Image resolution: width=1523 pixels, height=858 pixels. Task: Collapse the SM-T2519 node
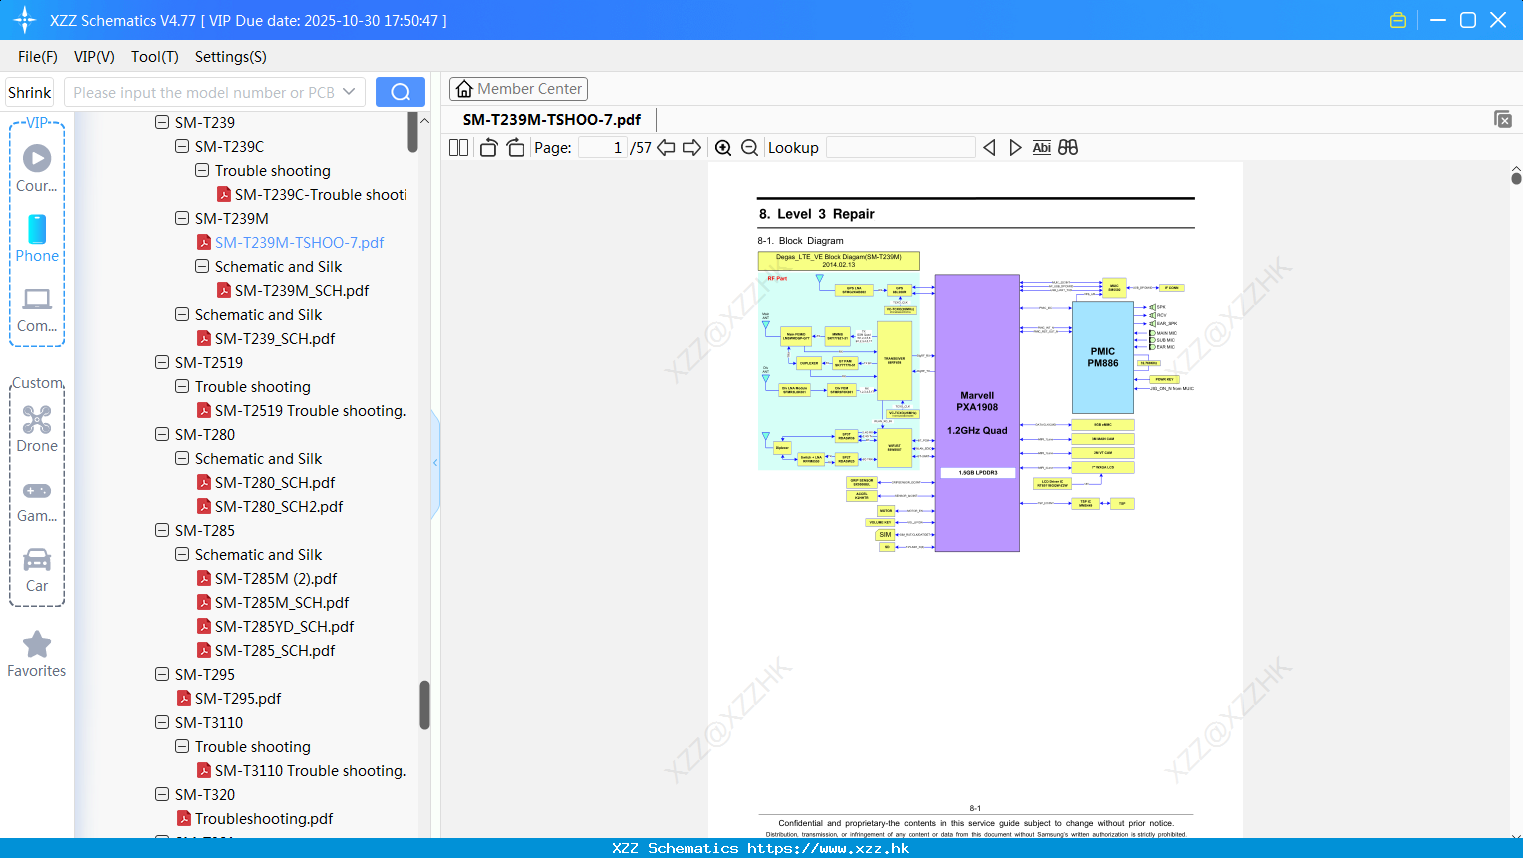click(162, 362)
